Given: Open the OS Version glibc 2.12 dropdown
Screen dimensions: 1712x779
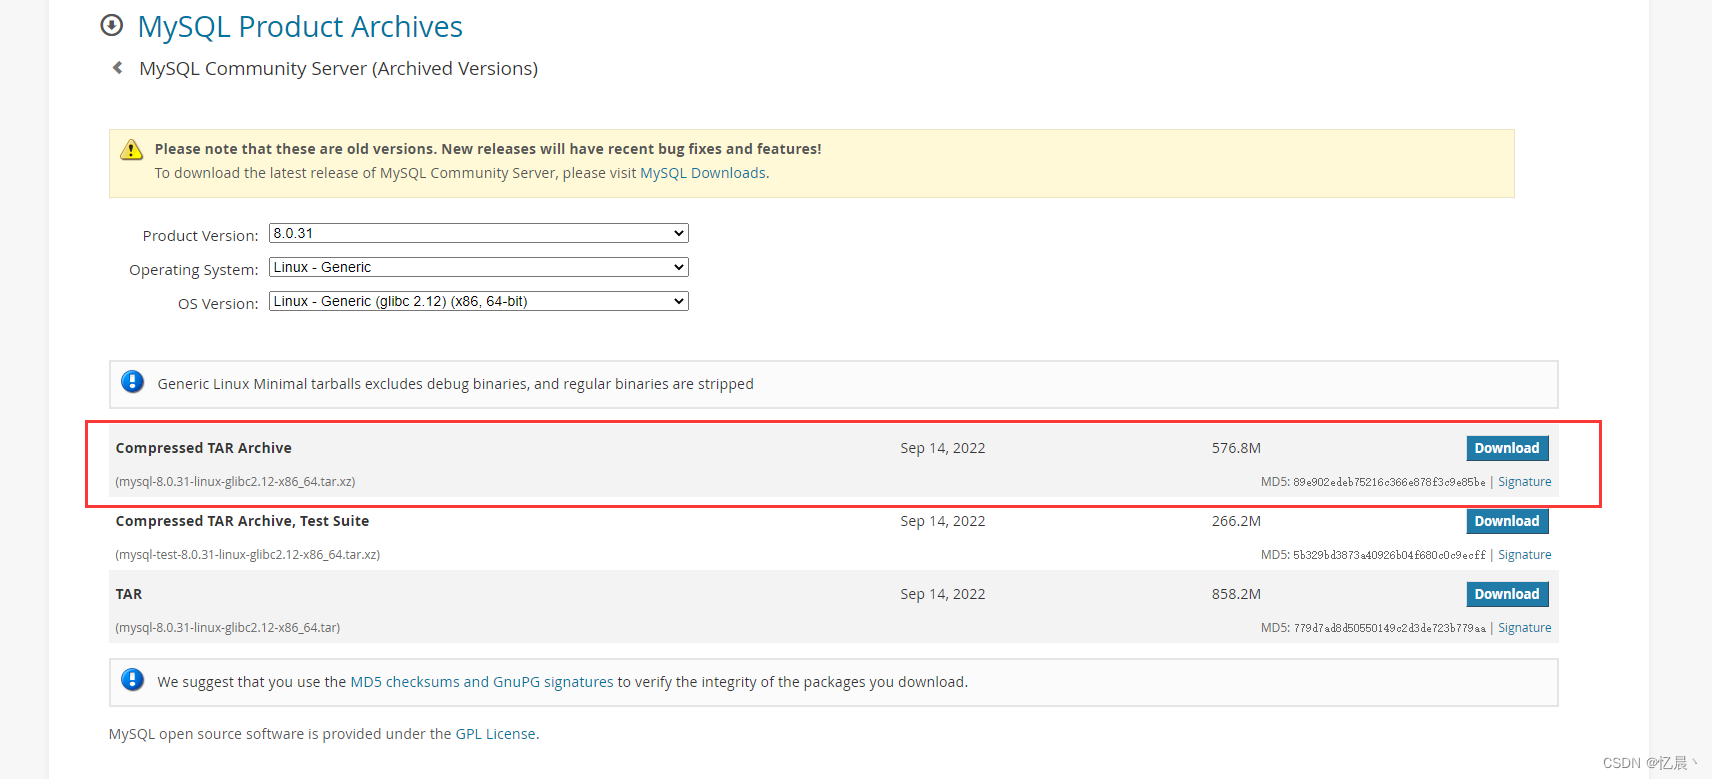Looking at the screenshot, I should click(x=479, y=301).
